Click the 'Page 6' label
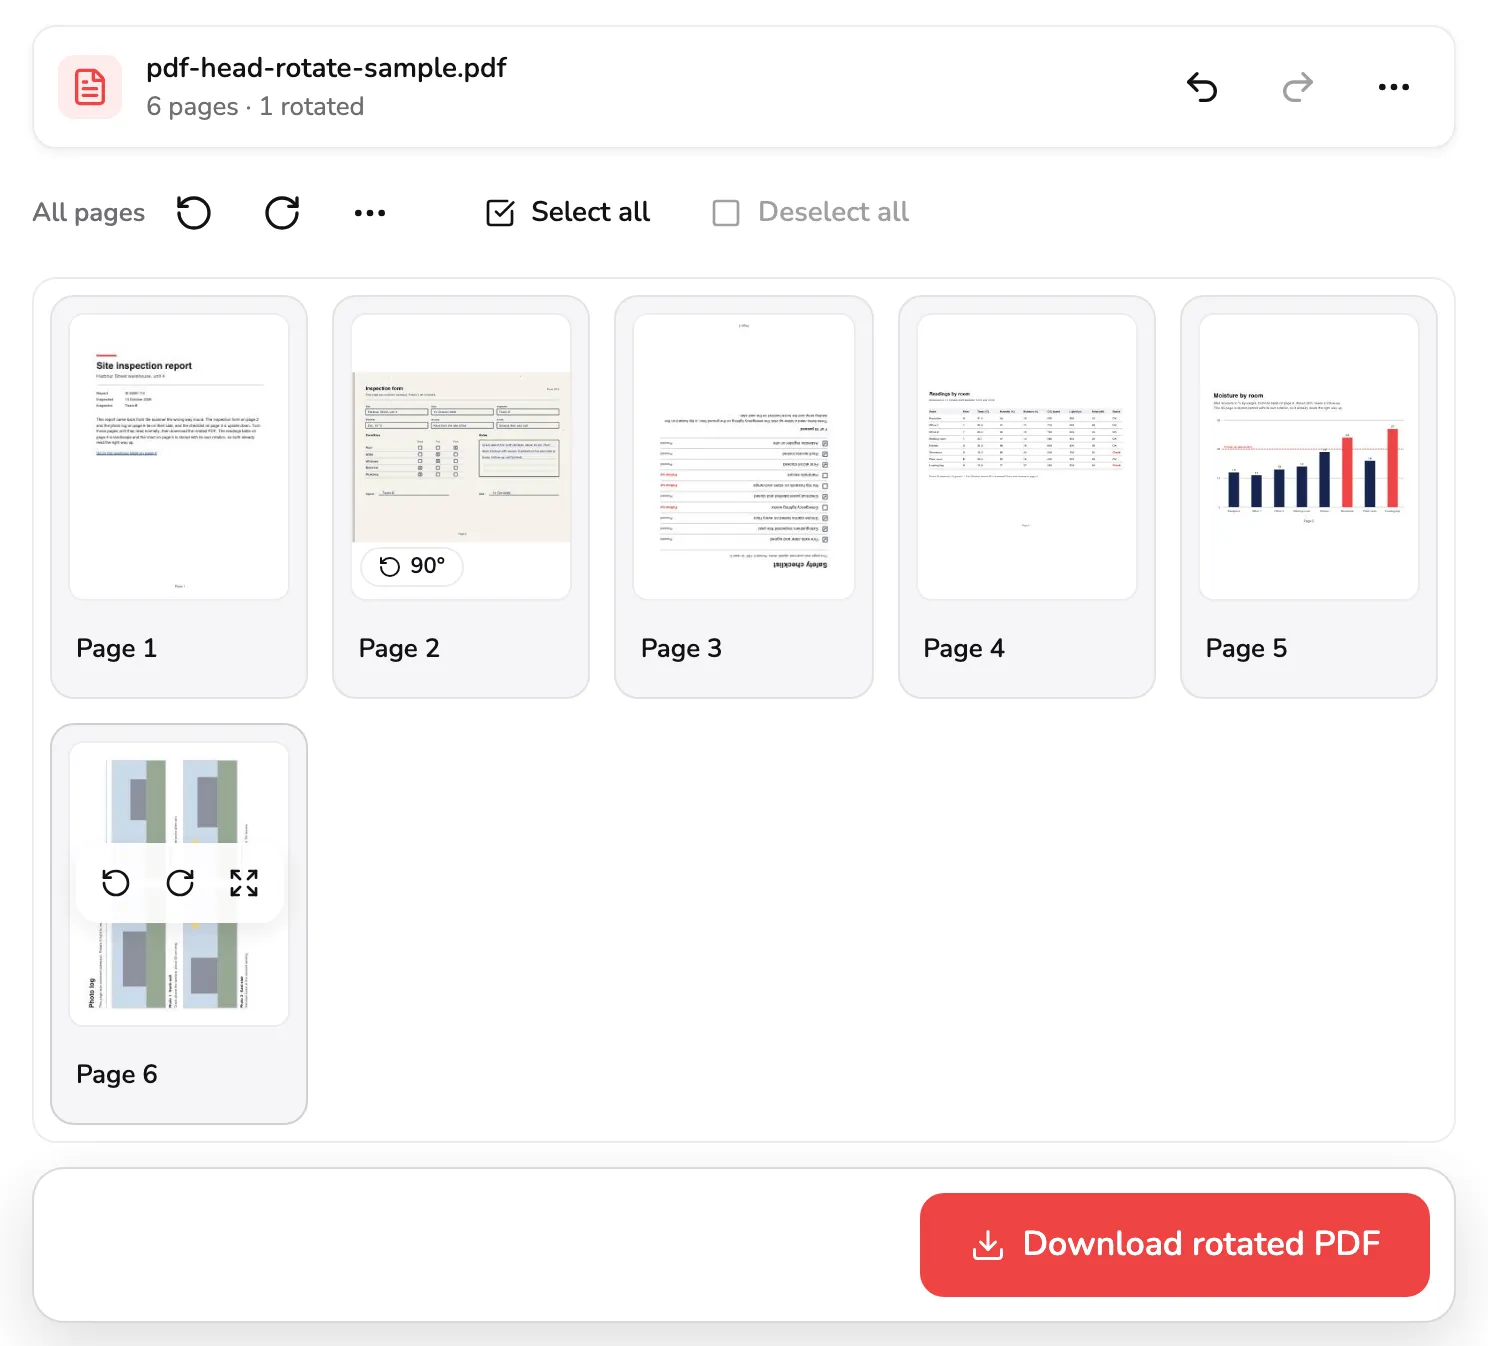1488x1346 pixels. (117, 1075)
